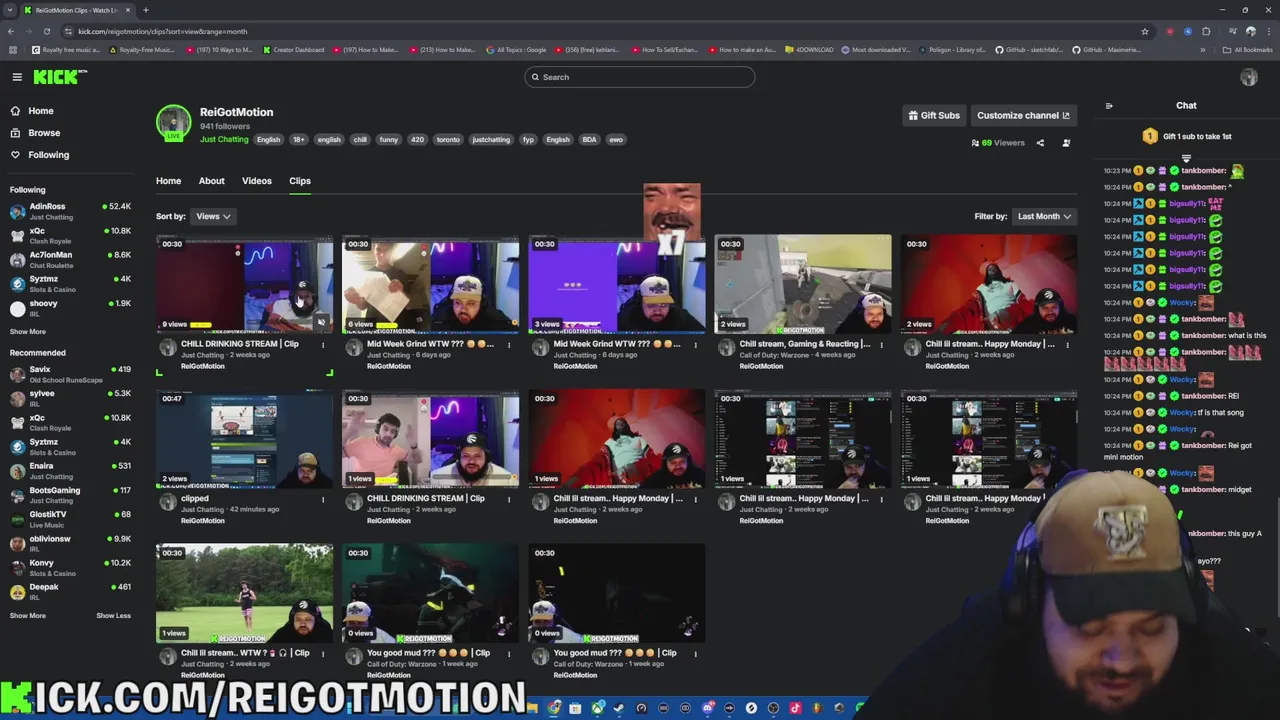Open Syztmz Slots & Casino in Following
Screen dimensions: 1280x720
(70, 284)
